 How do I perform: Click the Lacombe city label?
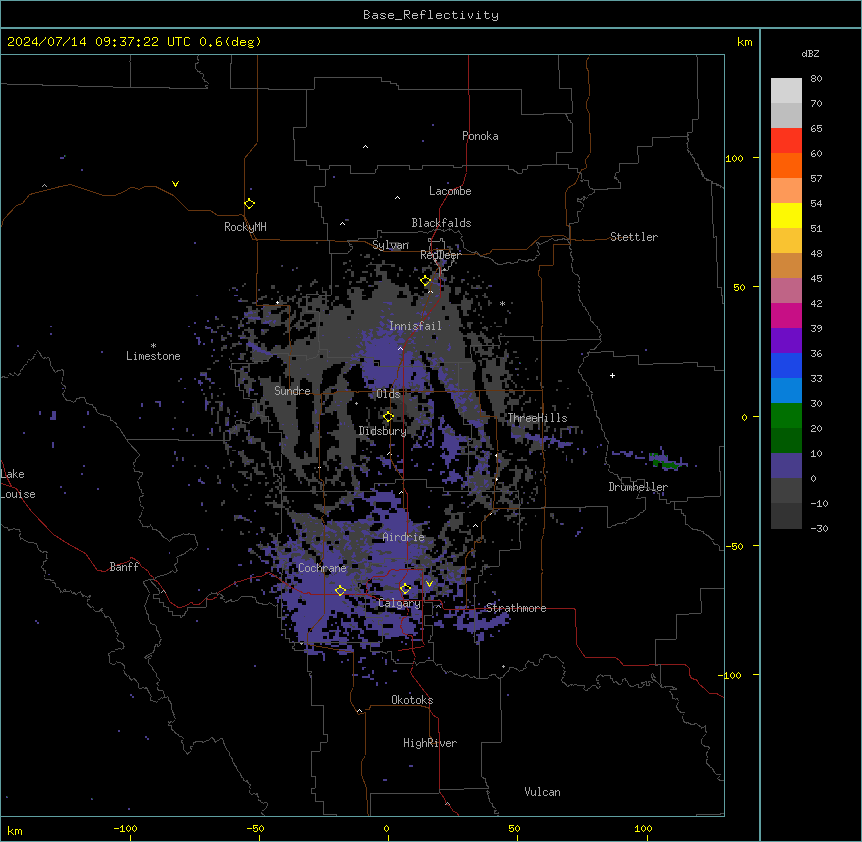[450, 191]
